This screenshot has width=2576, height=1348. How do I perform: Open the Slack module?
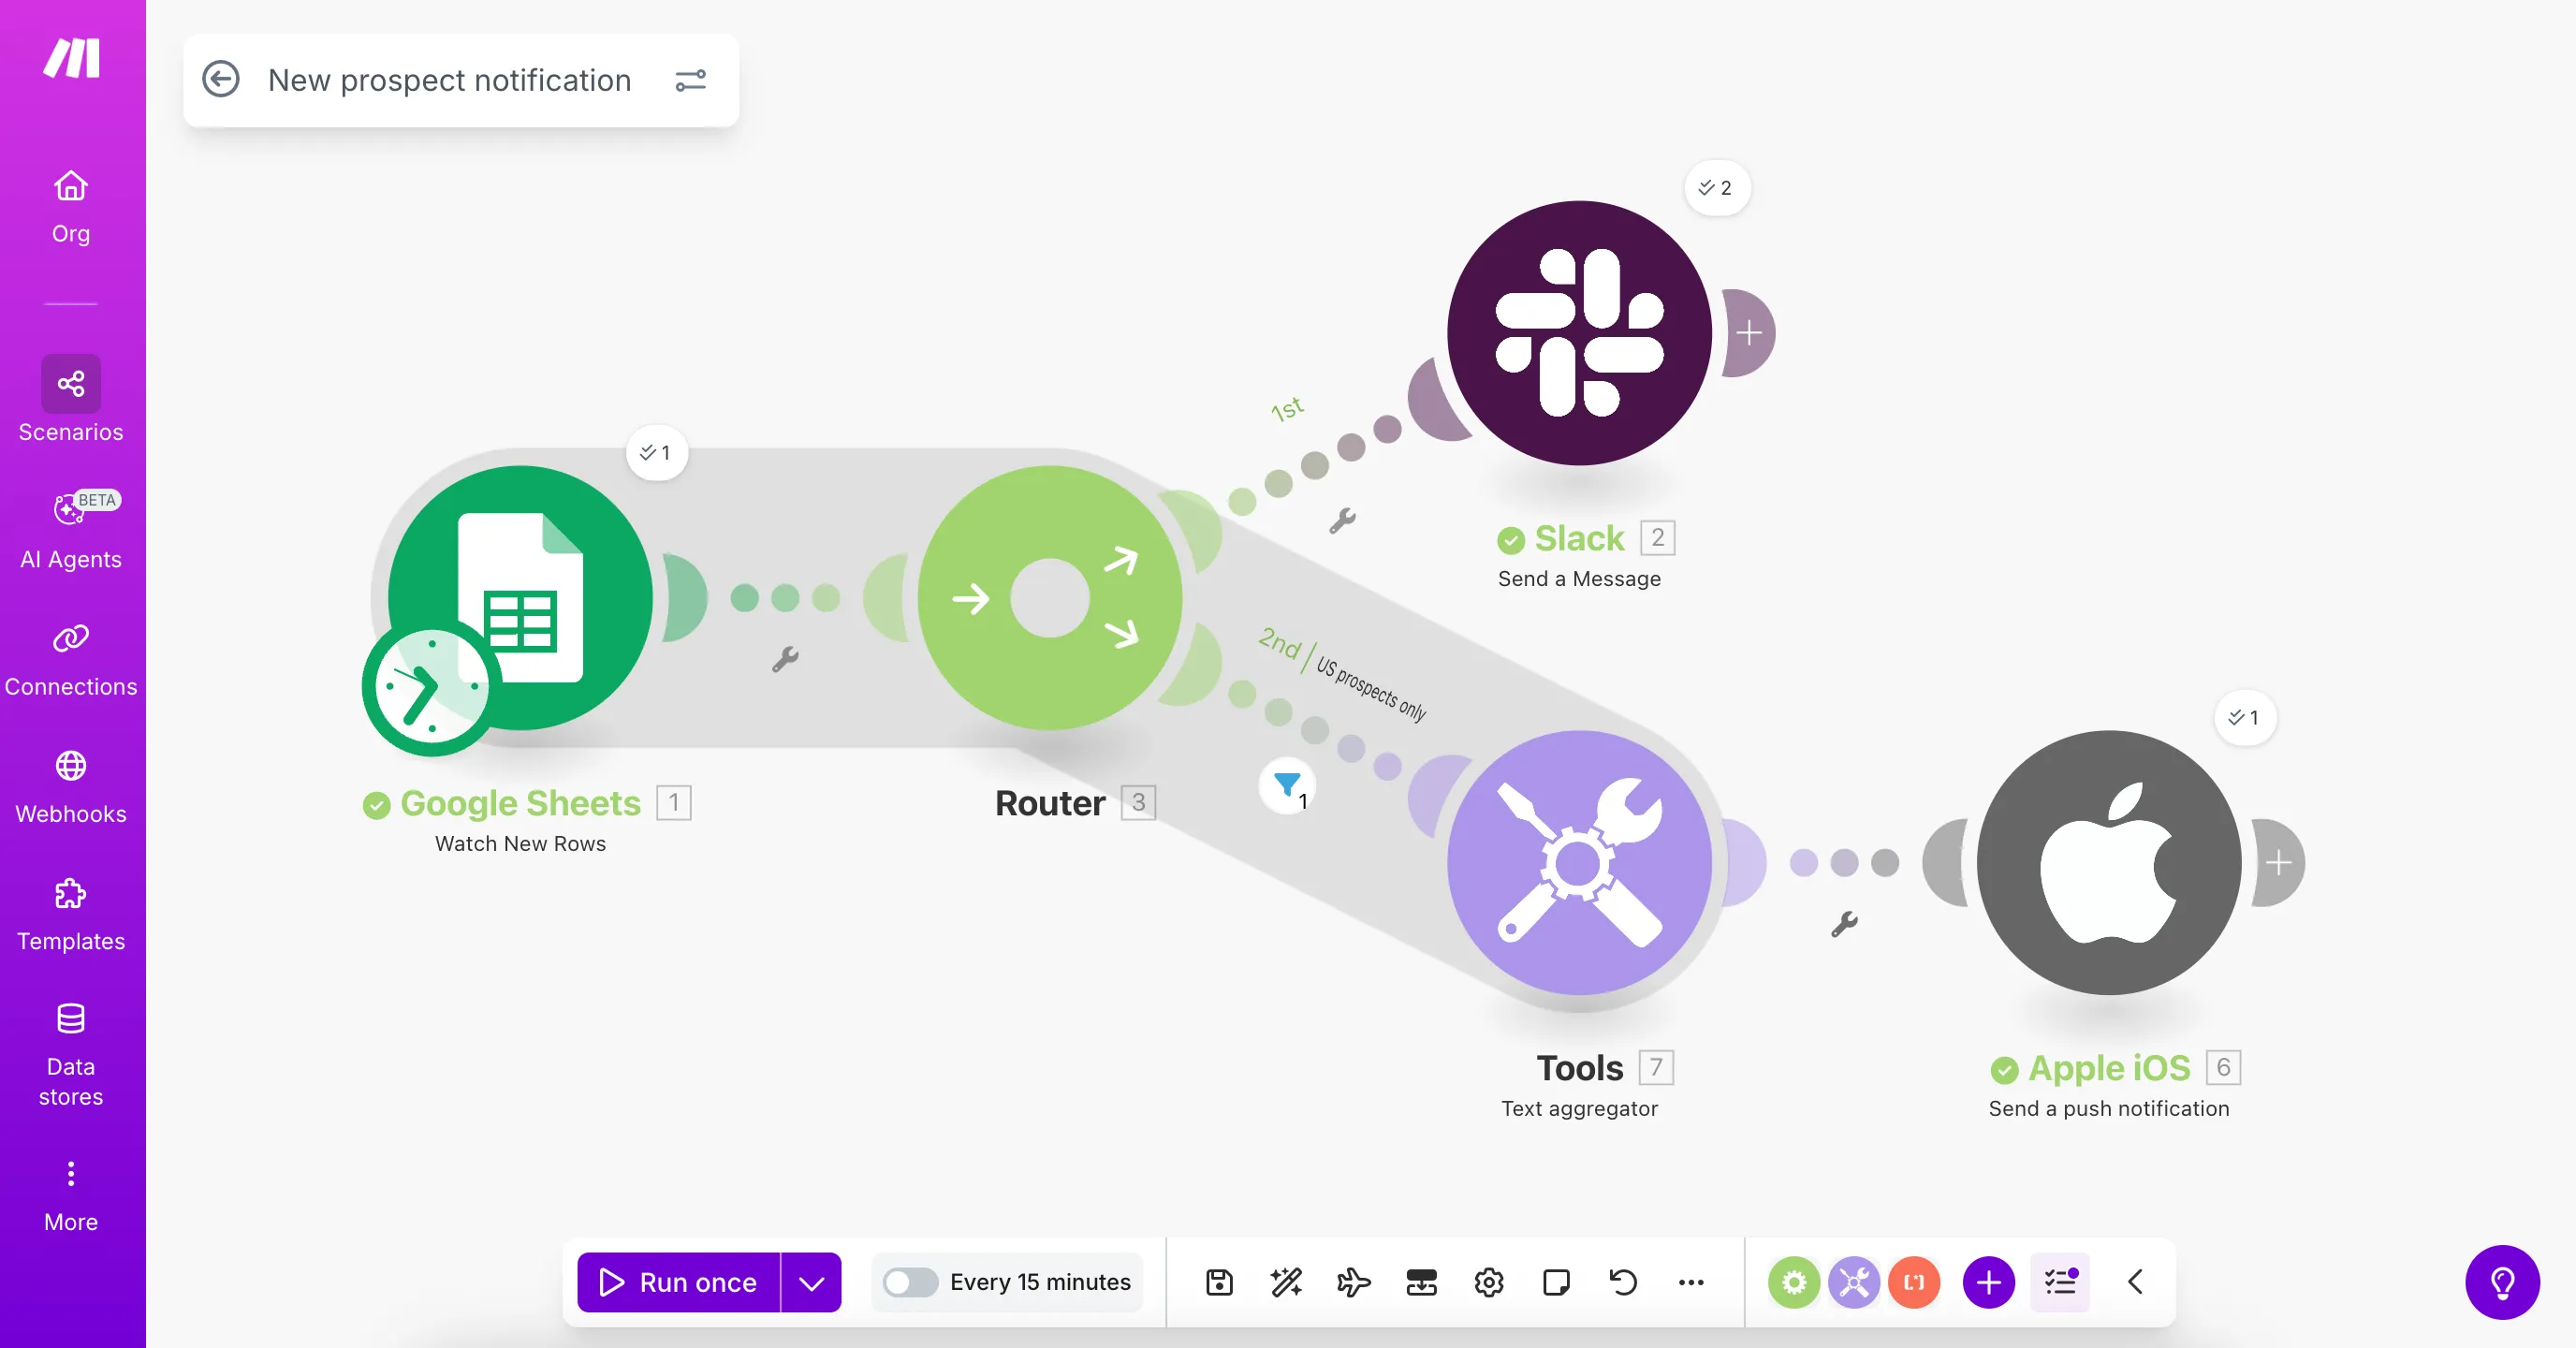point(1579,333)
